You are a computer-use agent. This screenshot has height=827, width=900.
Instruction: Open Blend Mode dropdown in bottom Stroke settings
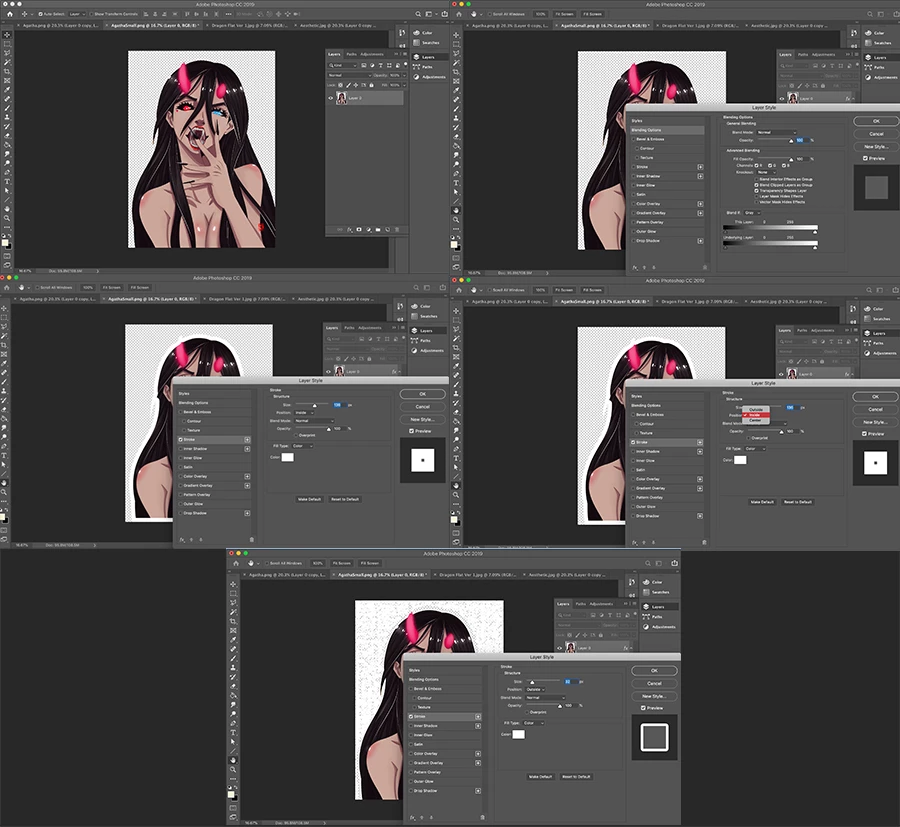pos(545,698)
